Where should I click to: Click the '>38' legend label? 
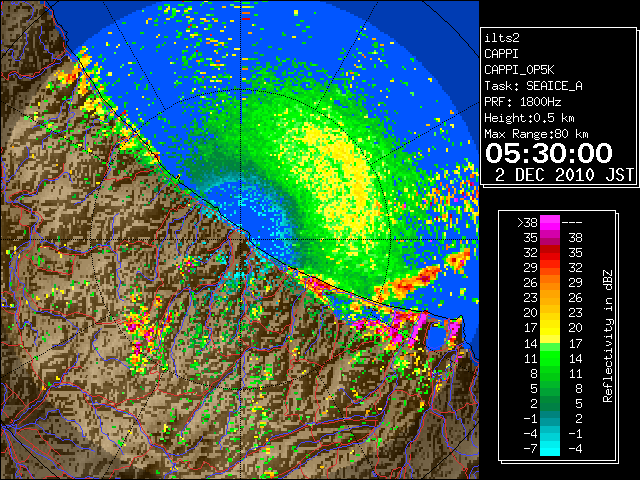528,222
